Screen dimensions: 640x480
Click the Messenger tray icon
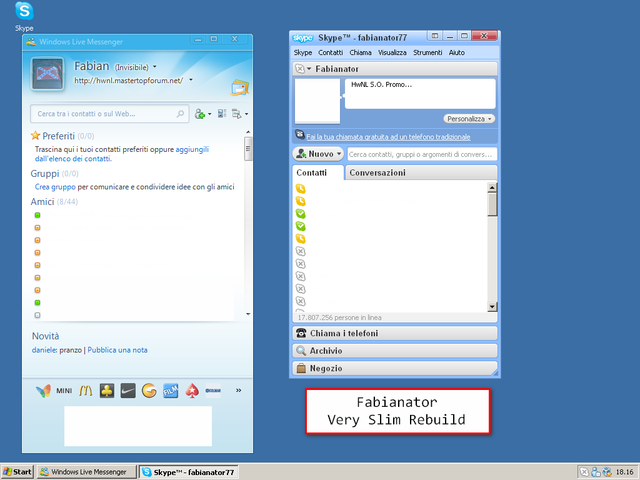pyautogui.click(x=596, y=472)
